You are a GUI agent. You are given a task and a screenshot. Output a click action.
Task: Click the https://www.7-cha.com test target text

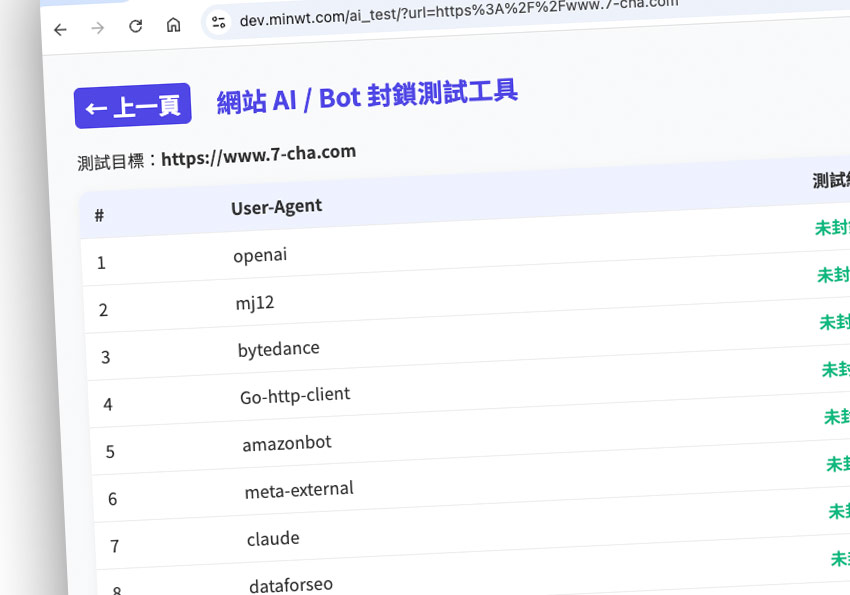(x=258, y=155)
